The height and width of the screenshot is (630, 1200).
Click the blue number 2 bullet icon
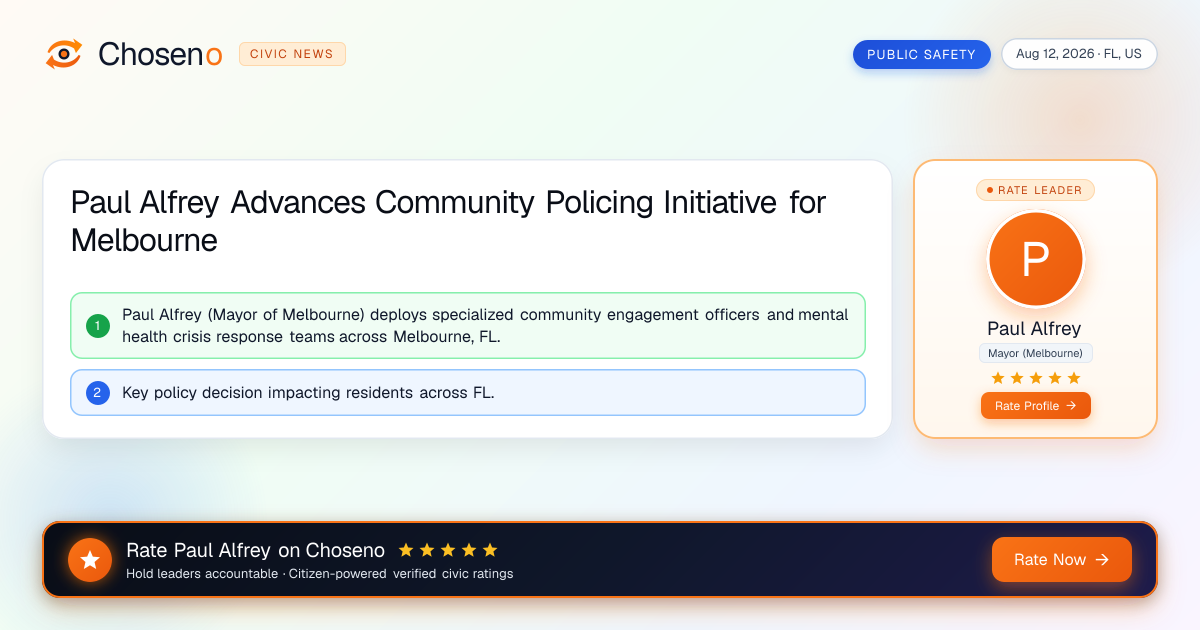point(98,392)
